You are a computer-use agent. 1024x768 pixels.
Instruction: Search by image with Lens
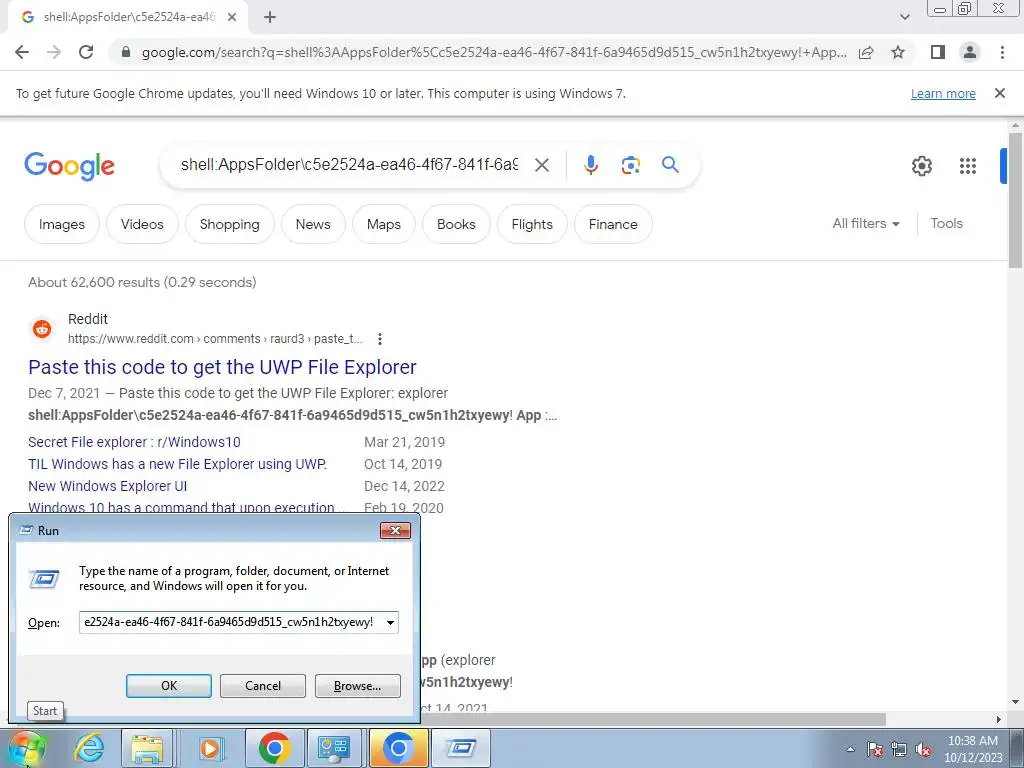click(x=630, y=165)
